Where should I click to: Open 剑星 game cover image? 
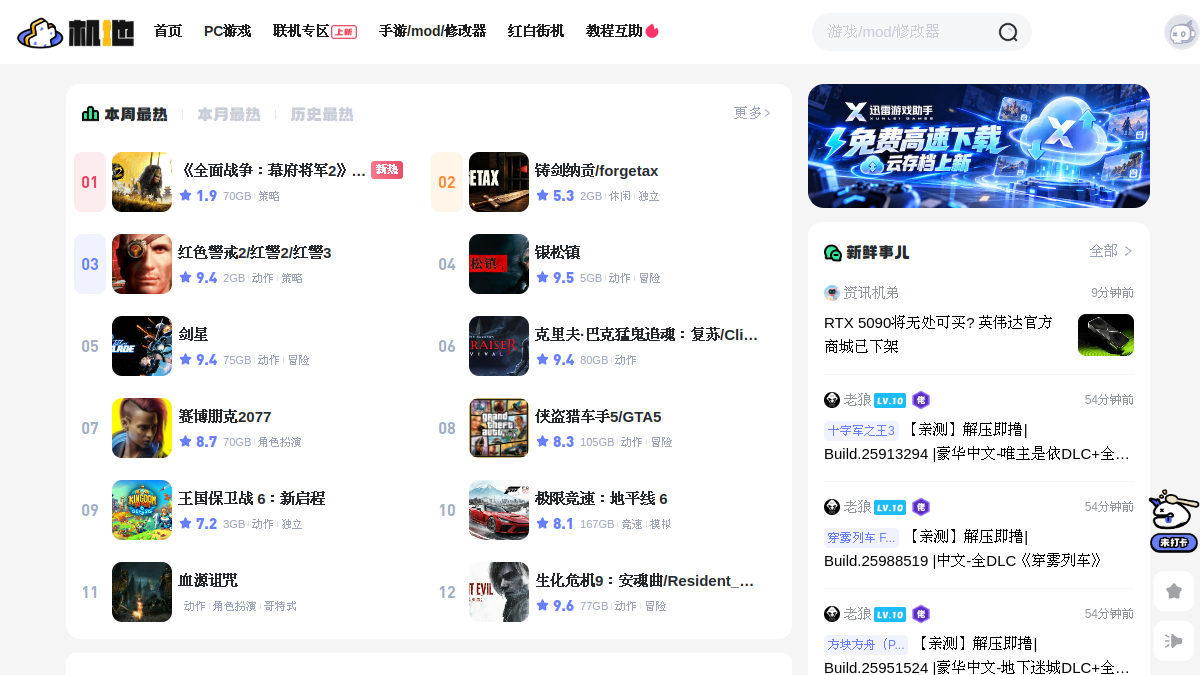pos(142,346)
